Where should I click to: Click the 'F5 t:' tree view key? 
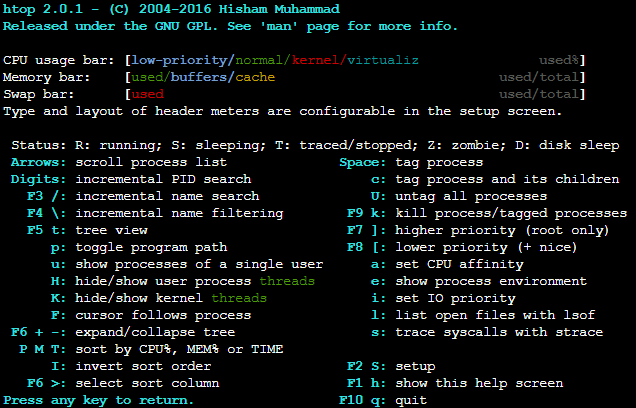pos(46,231)
